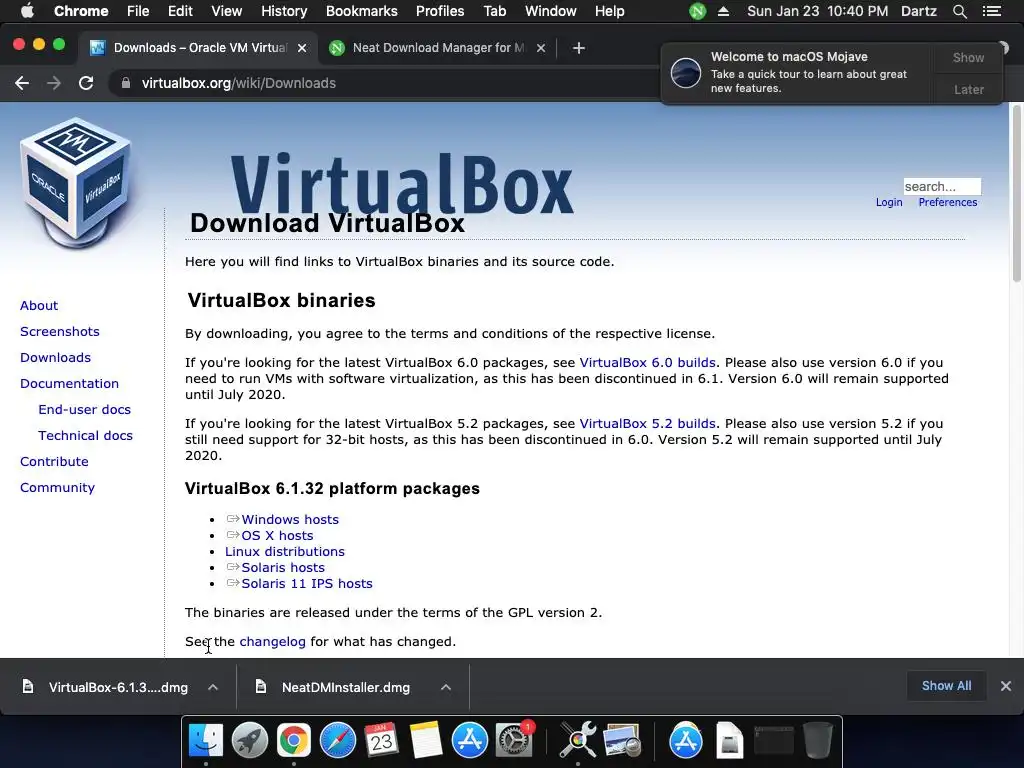Open the File menu

point(138,11)
